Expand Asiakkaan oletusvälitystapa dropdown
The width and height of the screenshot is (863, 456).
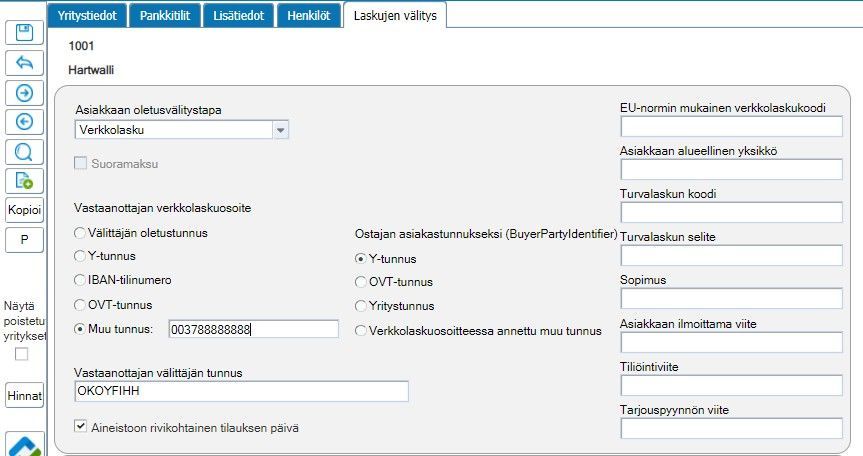[281, 130]
